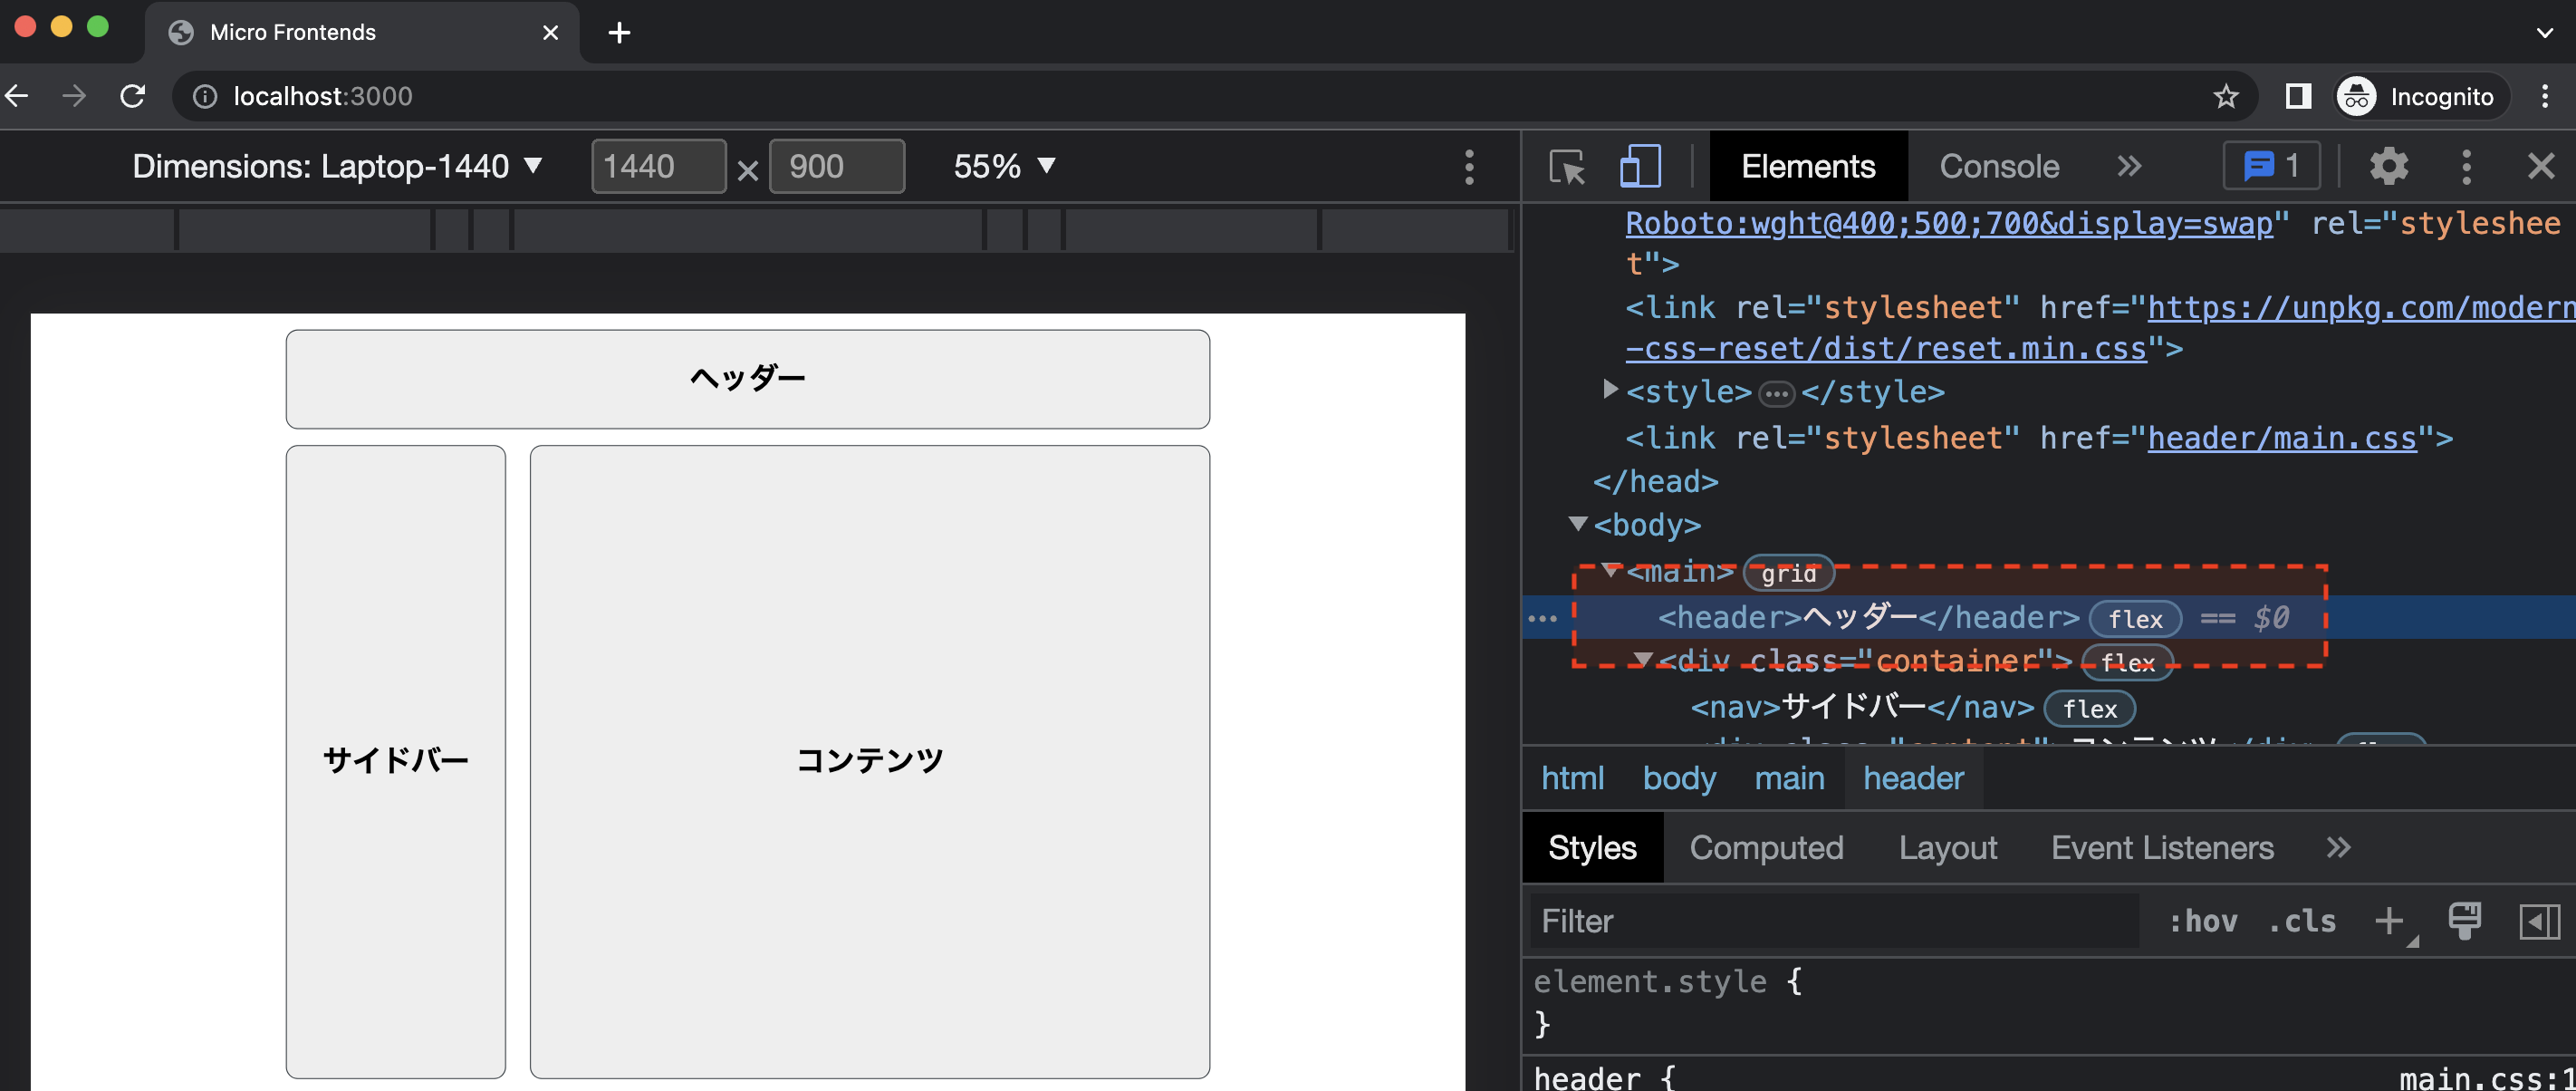Screen dimensions: 2576x1091
Task: Click the device toolbar toggle icon
Action: pyautogui.click(x=1637, y=166)
